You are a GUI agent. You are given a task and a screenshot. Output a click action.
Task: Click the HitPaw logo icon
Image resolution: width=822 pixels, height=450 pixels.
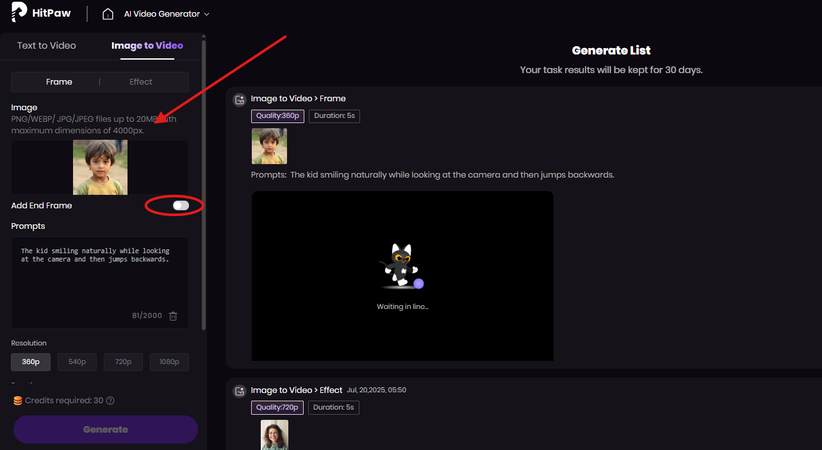click(x=18, y=12)
